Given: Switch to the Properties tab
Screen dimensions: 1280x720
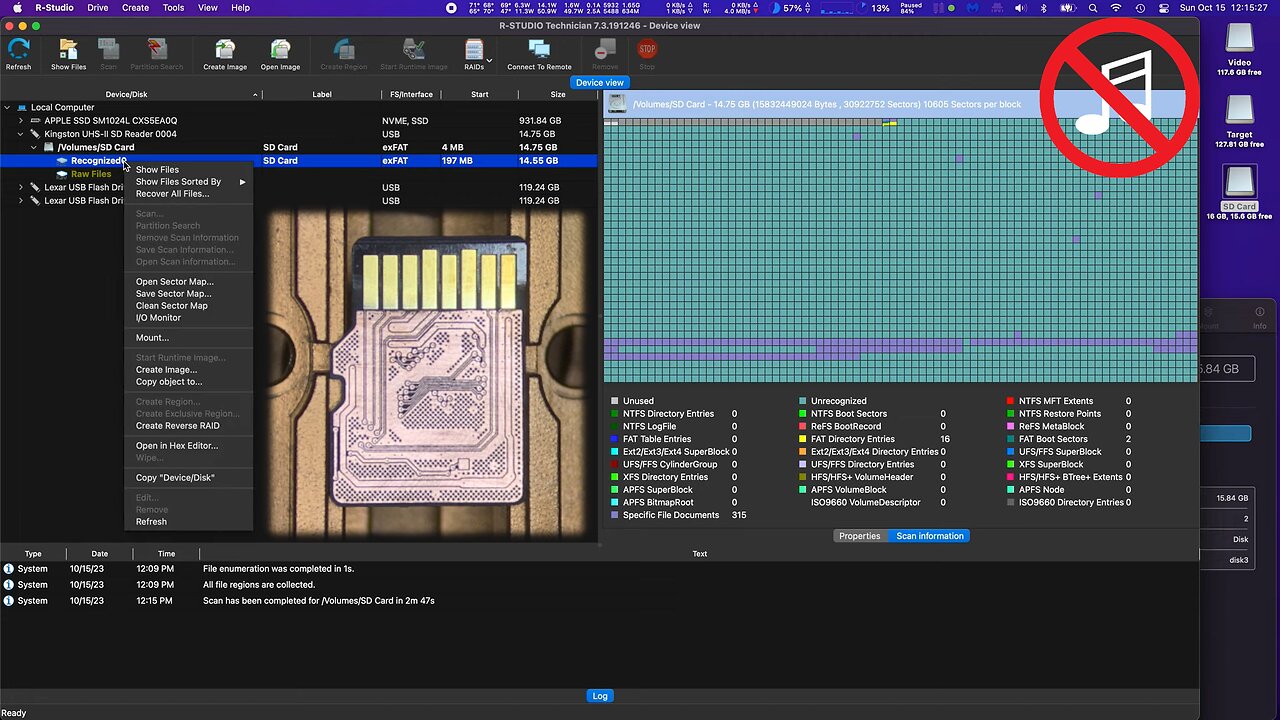Looking at the screenshot, I should [859, 536].
